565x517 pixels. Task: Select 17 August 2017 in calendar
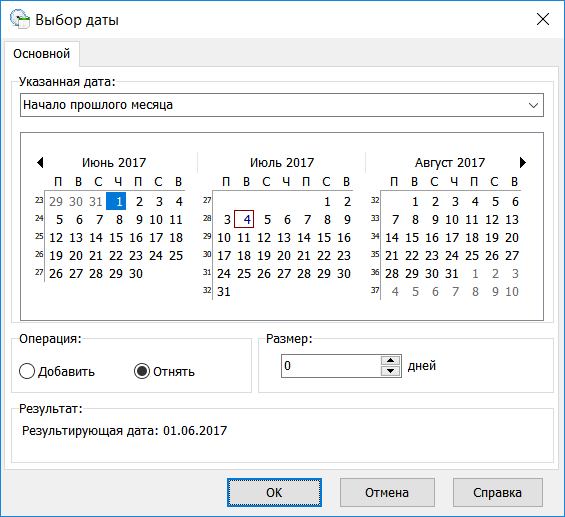pyautogui.click(x=451, y=237)
